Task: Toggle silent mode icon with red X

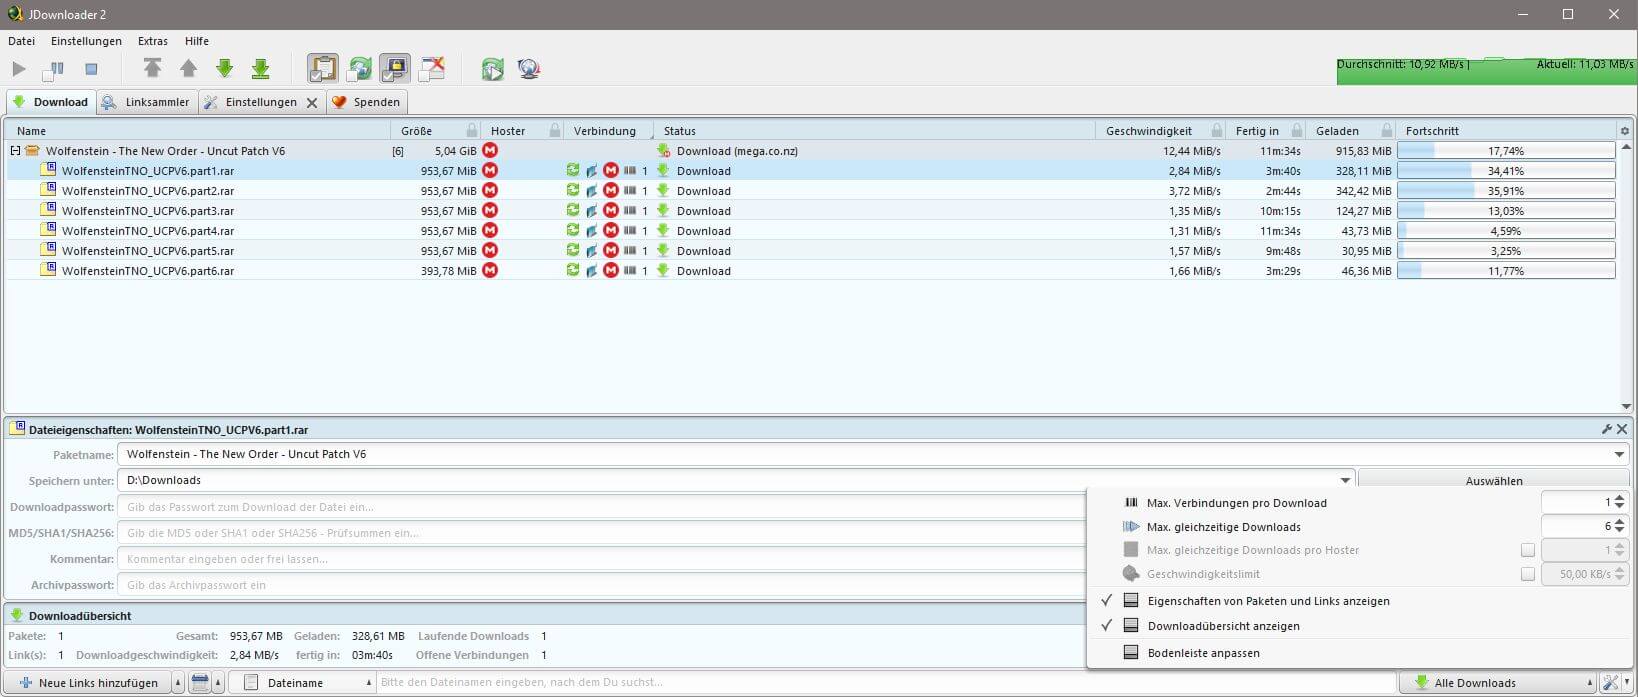Action: (x=431, y=68)
